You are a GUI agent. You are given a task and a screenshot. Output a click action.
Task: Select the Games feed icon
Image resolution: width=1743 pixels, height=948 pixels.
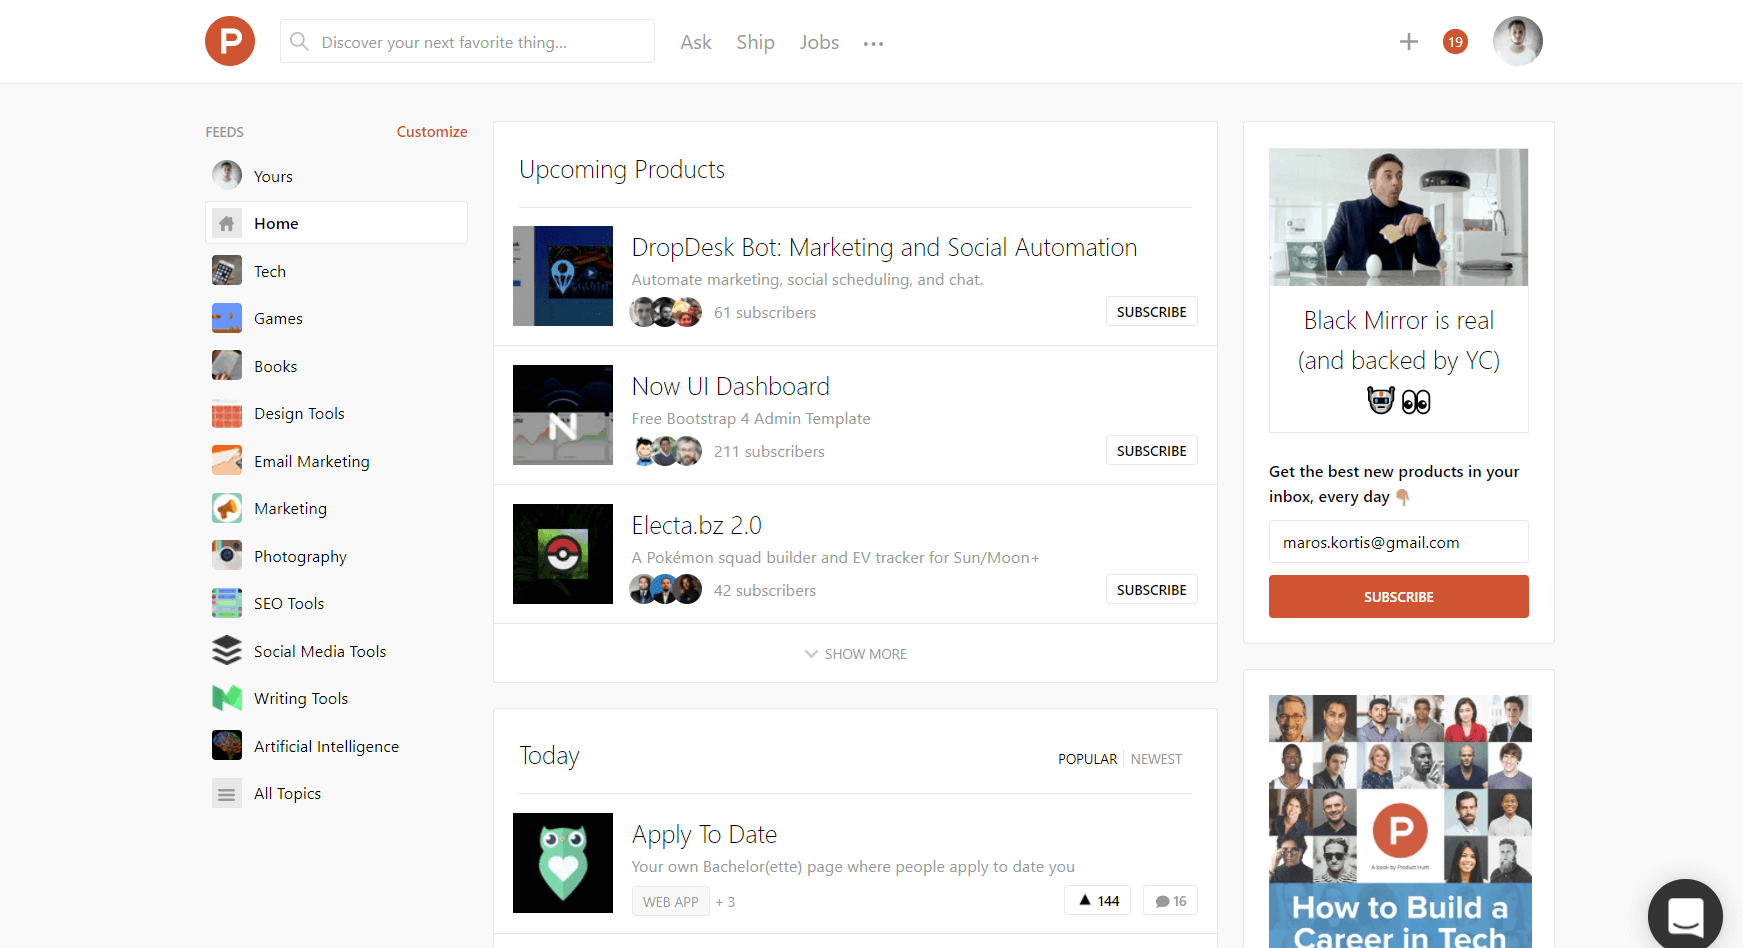(227, 318)
